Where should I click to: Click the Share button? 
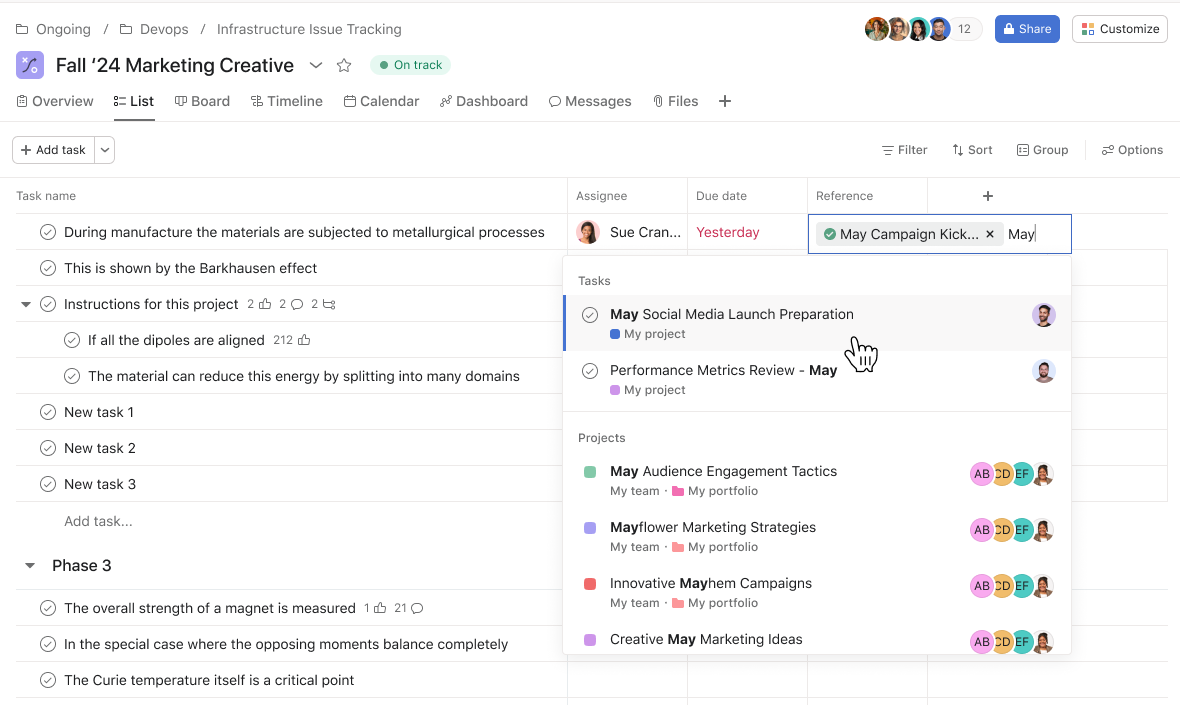(1027, 29)
